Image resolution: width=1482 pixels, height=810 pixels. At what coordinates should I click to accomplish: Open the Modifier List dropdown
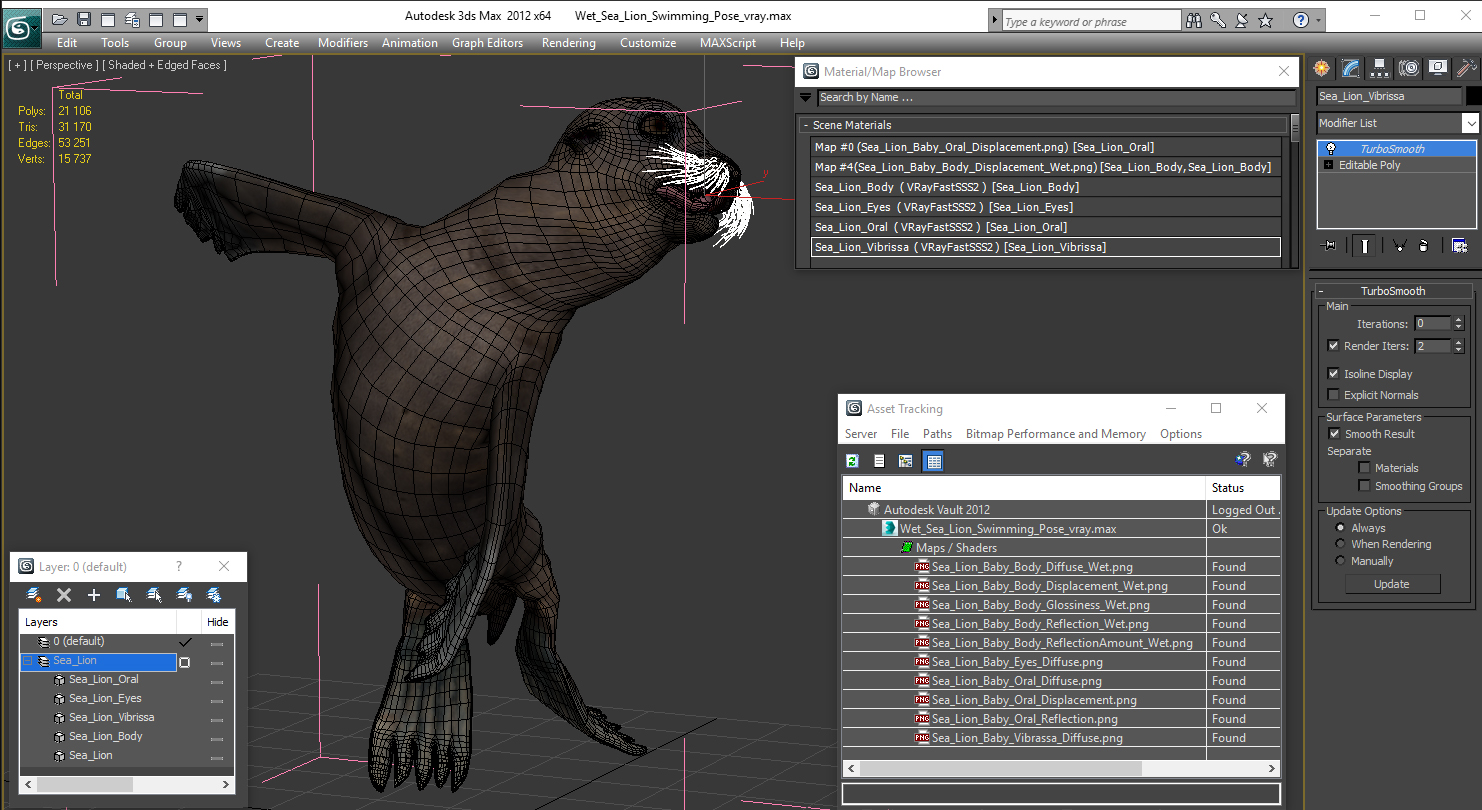1470,123
